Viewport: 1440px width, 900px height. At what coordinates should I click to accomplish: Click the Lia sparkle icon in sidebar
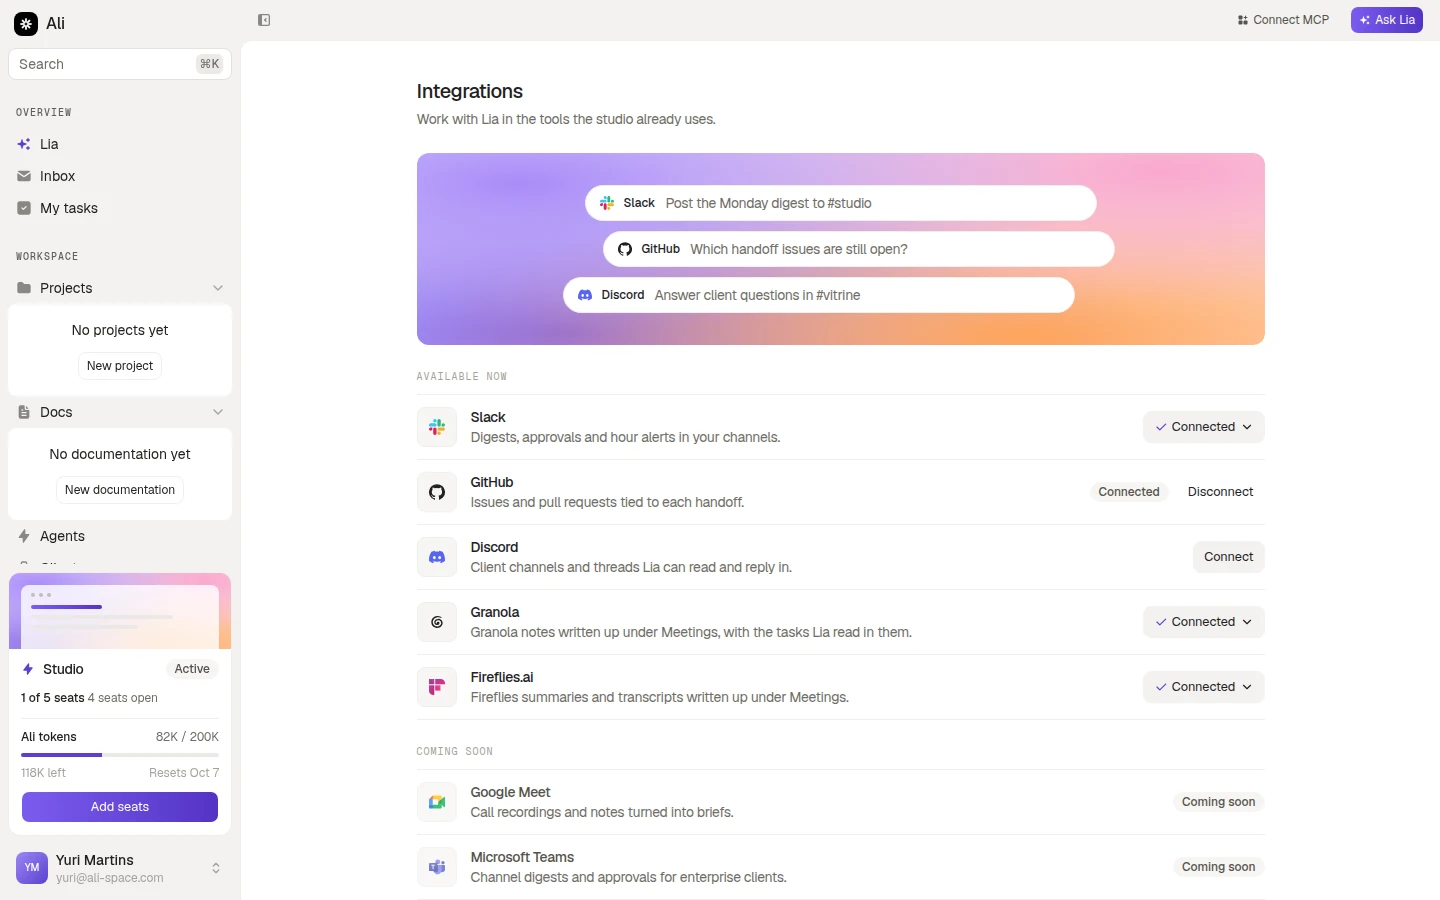click(x=24, y=144)
